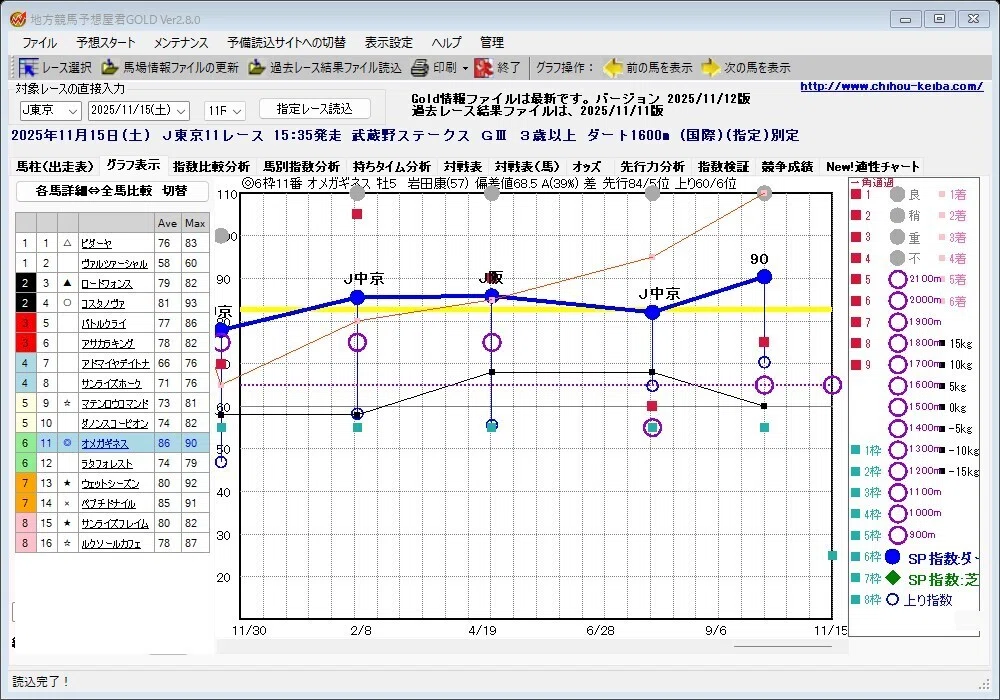Click the Max column header
The width and height of the screenshot is (1000, 700).
click(195, 223)
